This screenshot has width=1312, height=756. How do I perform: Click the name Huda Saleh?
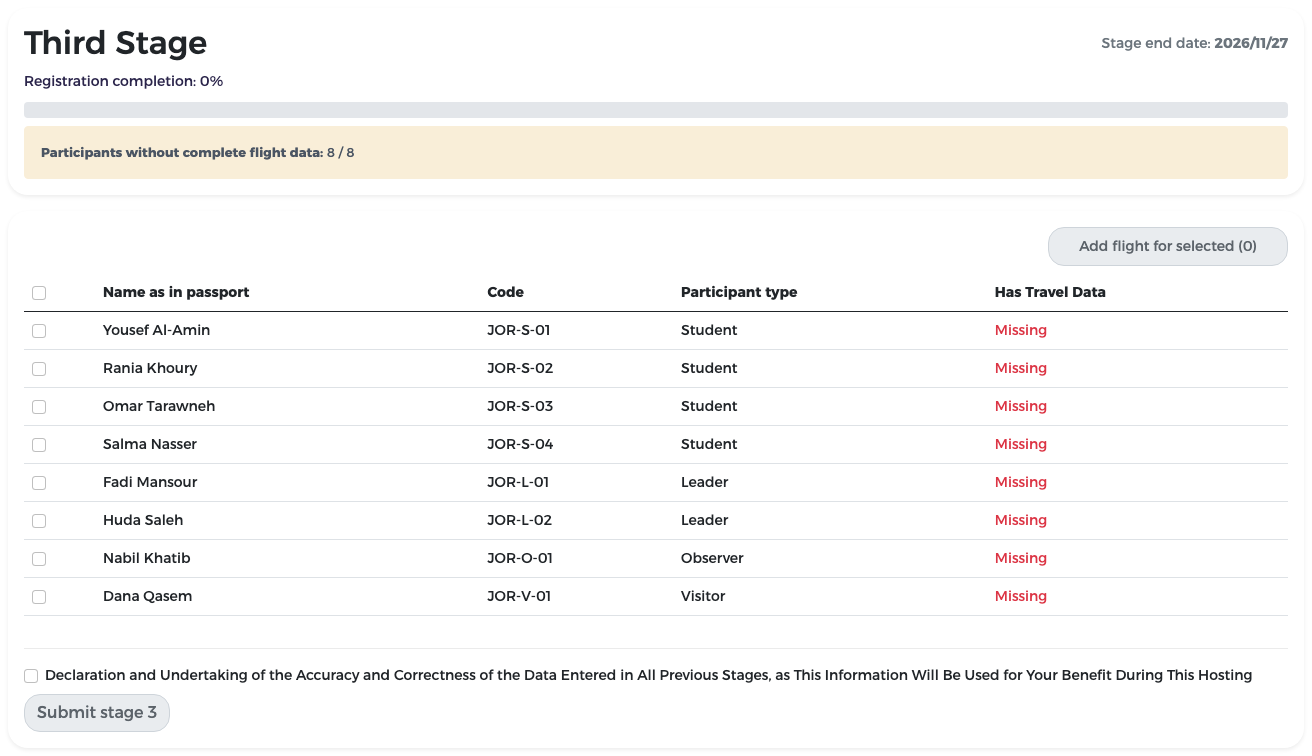pyautogui.click(x=143, y=520)
